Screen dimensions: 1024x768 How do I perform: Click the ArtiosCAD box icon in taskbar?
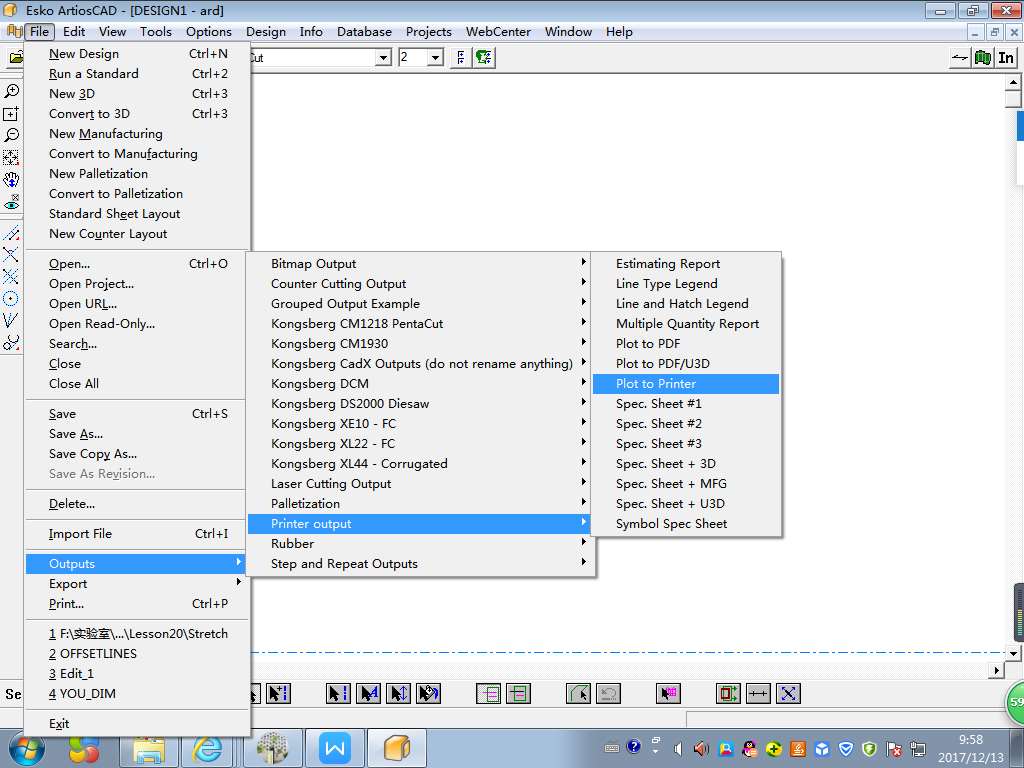[396, 747]
